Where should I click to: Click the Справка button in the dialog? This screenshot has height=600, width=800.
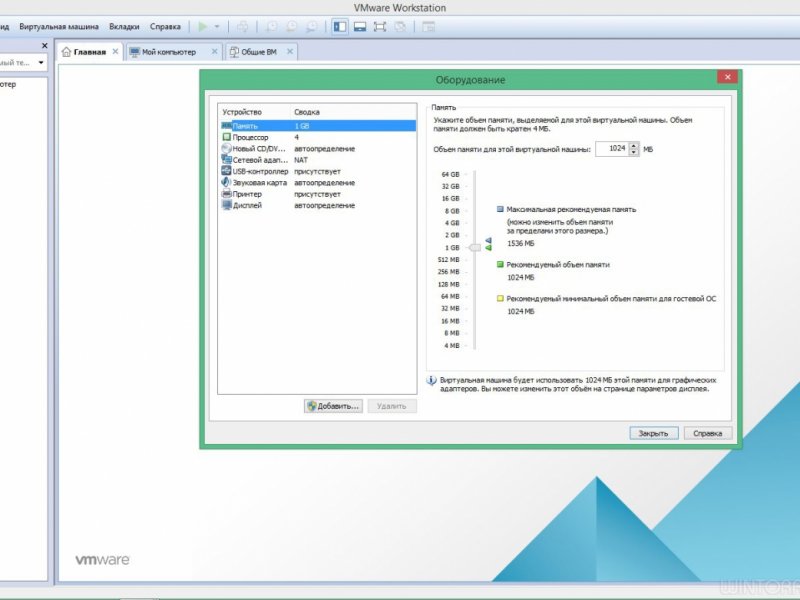click(x=708, y=433)
